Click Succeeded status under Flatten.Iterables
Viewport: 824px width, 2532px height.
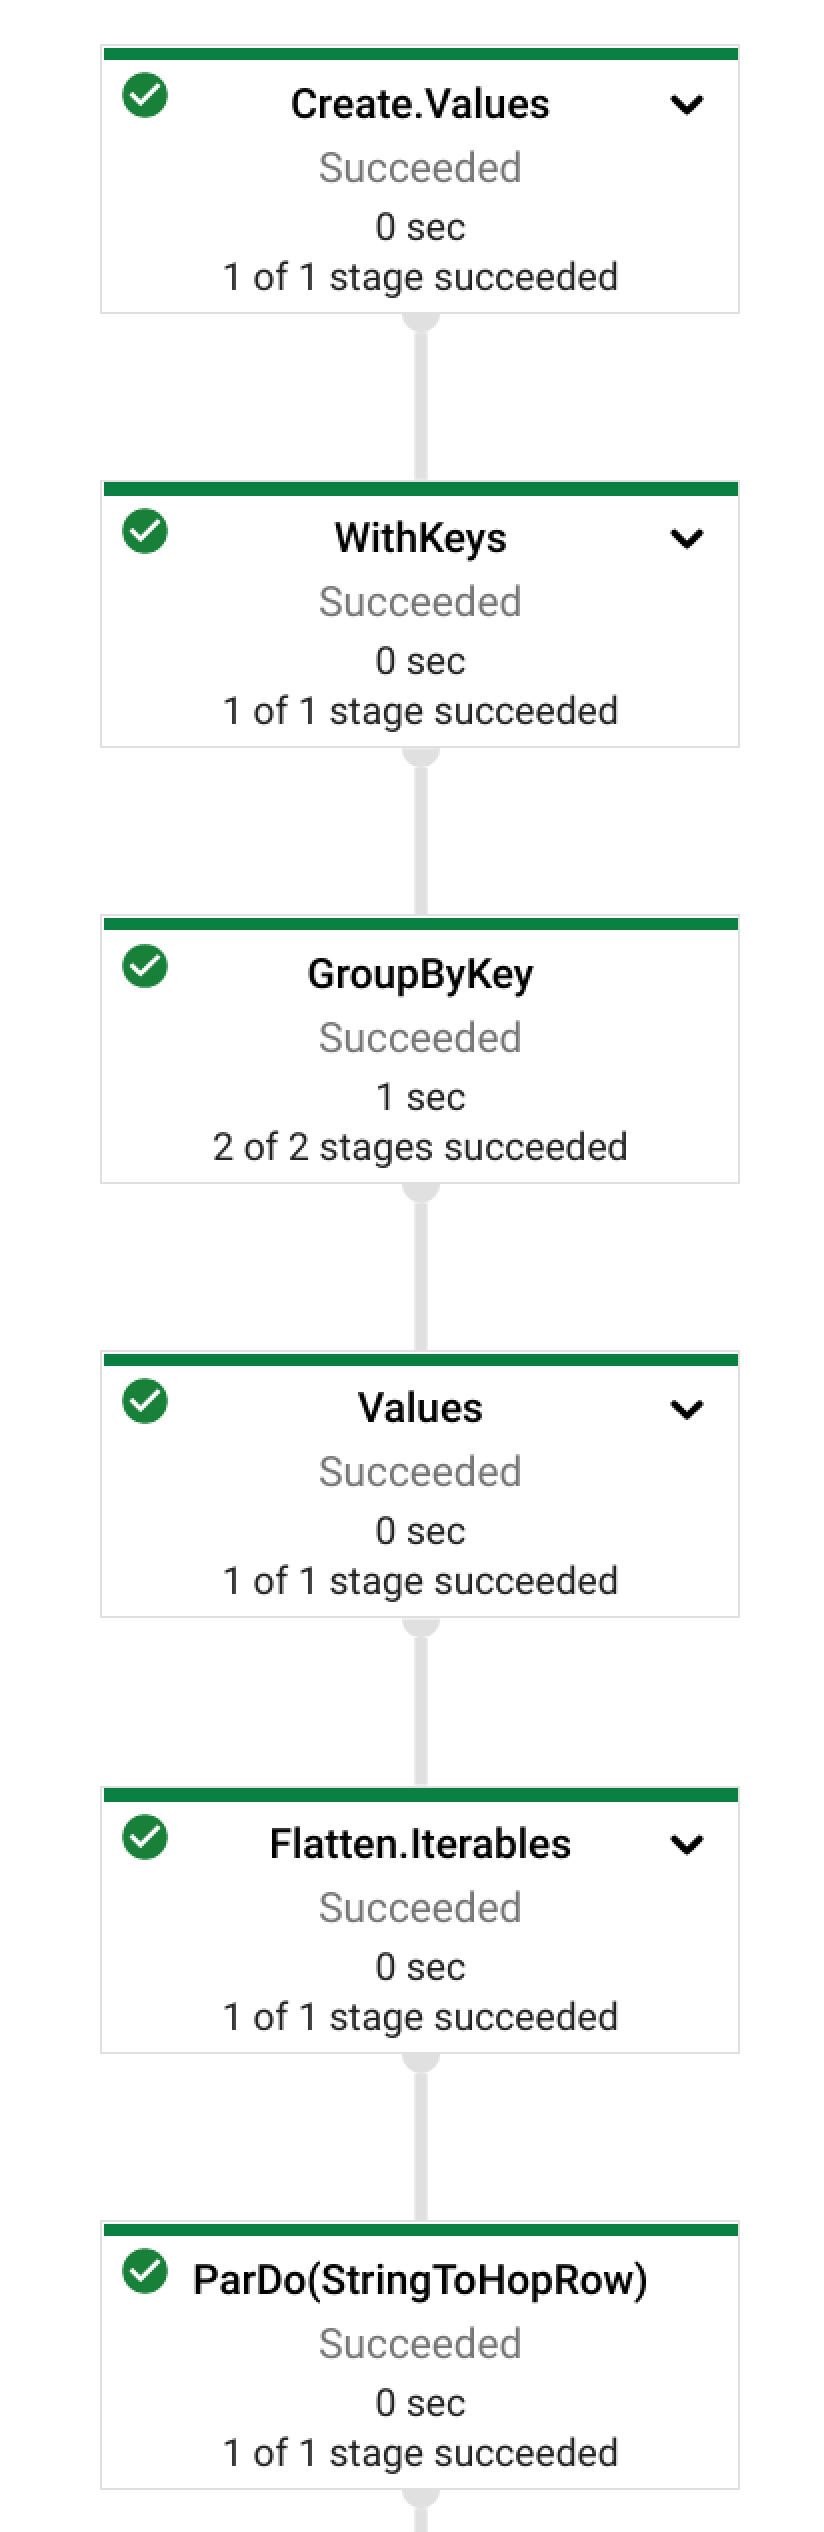(420, 1908)
